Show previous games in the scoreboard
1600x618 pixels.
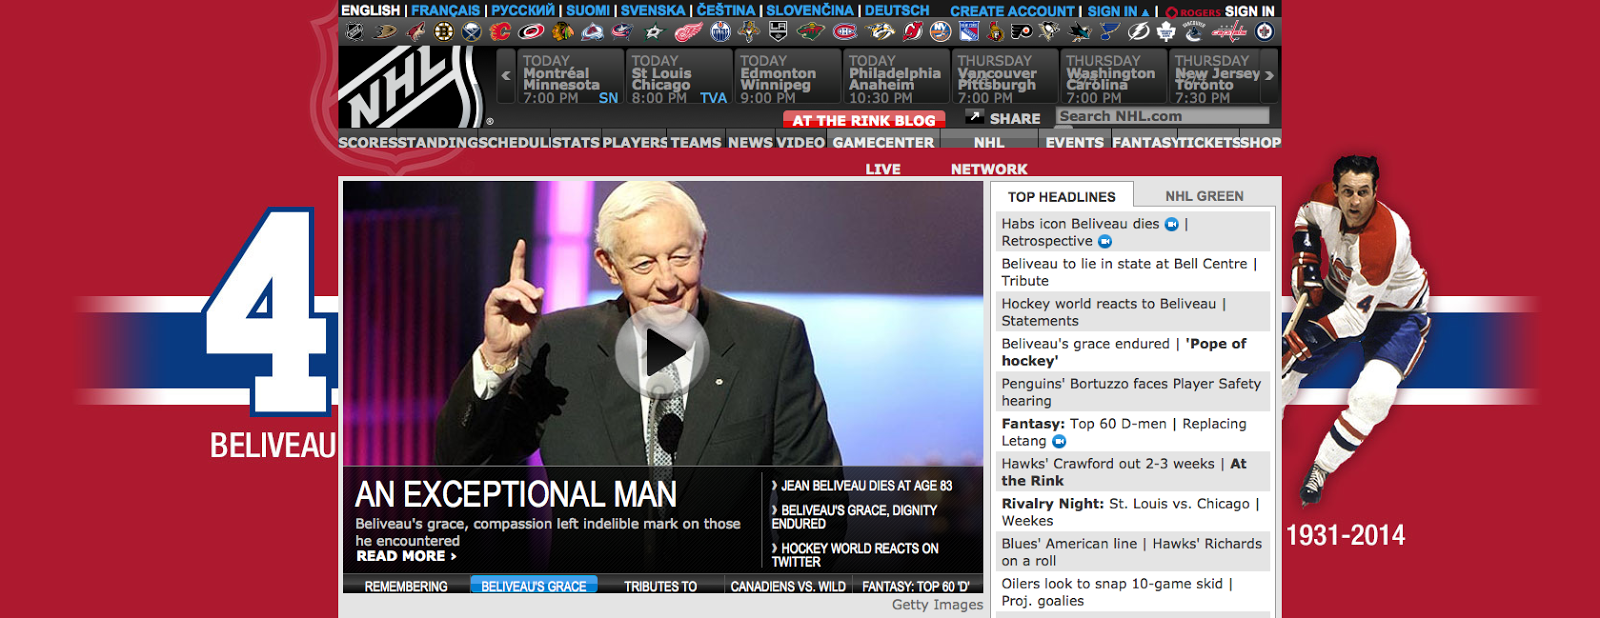click(x=506, y=75)
